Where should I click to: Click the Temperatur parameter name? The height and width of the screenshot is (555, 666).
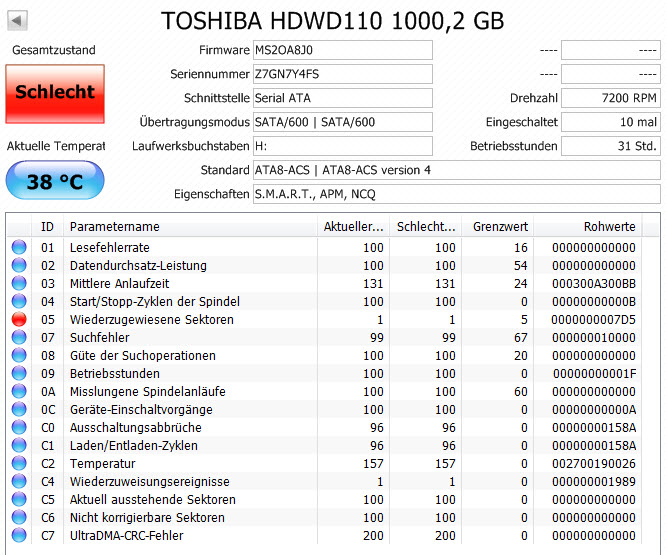[102, 463]
